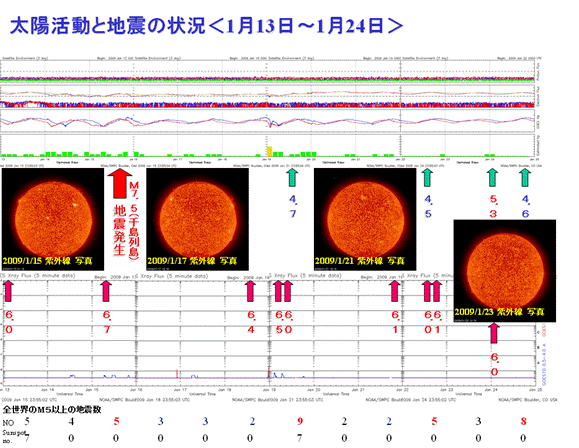
Task: Open the 2009/1/15 ultraviolet sun image
Action: [53, 219]
